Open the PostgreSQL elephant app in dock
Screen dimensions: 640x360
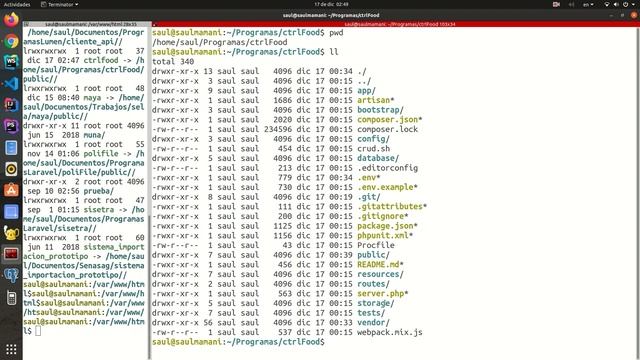(11, 276)
